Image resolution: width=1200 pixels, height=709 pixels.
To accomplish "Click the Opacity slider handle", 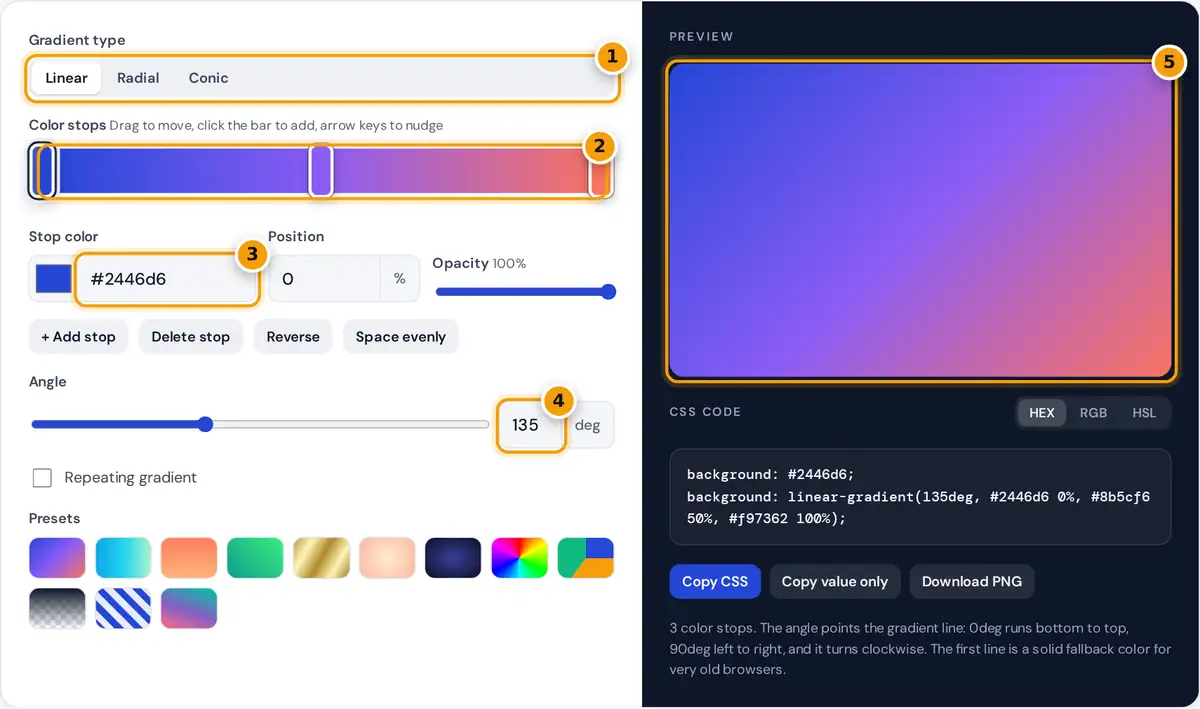I will [607, 292].
